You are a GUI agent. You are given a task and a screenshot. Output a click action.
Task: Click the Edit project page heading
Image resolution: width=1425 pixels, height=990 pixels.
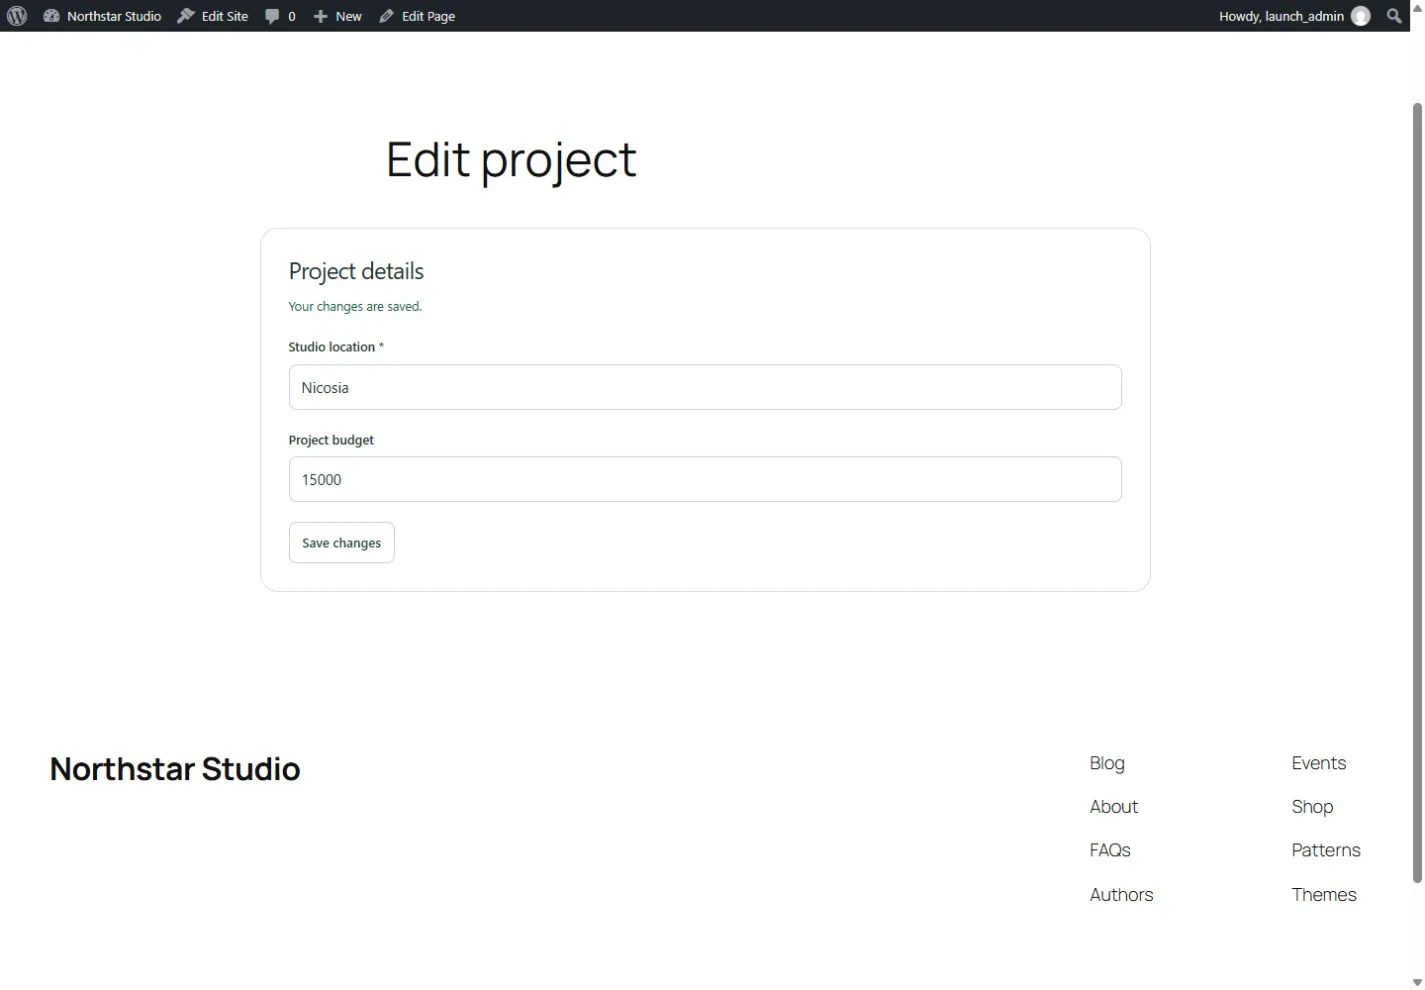point(511,161)
